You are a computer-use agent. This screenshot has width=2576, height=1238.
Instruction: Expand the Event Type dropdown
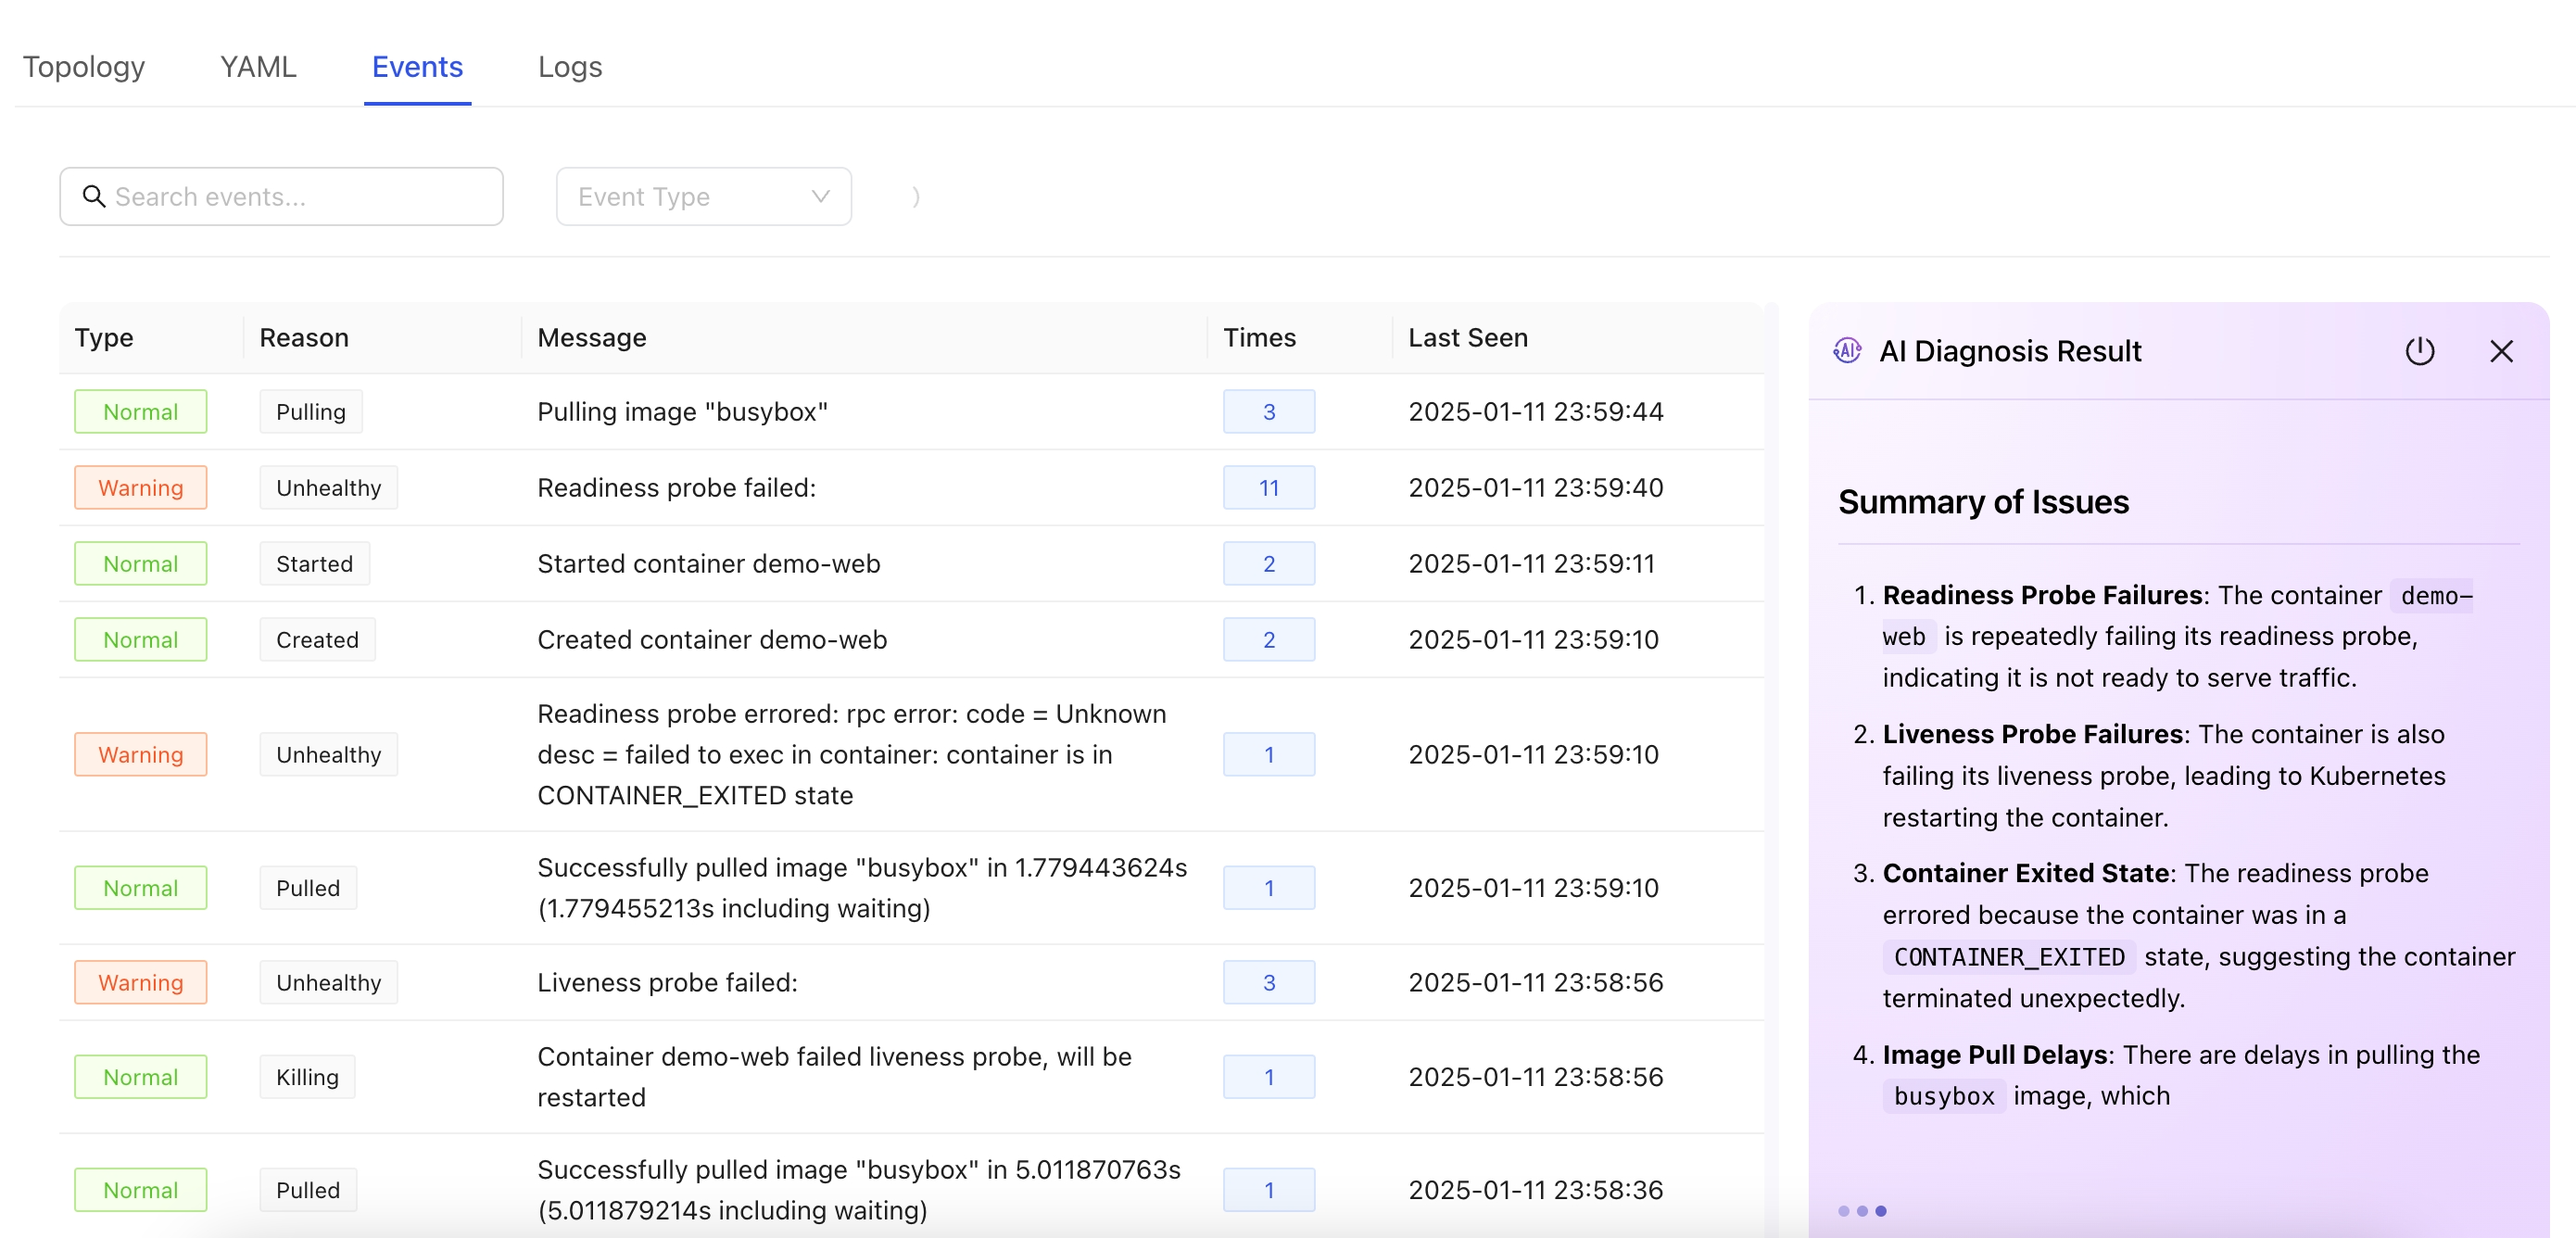tap(703, 196)
